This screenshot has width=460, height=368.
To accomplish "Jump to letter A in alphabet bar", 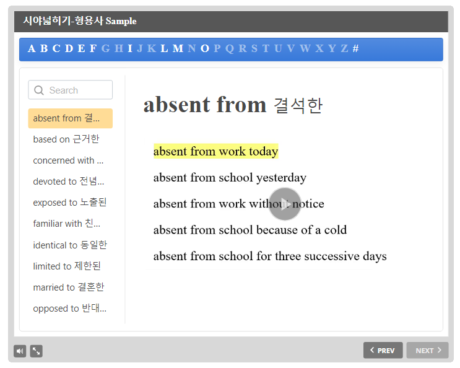I will (32, 49).
